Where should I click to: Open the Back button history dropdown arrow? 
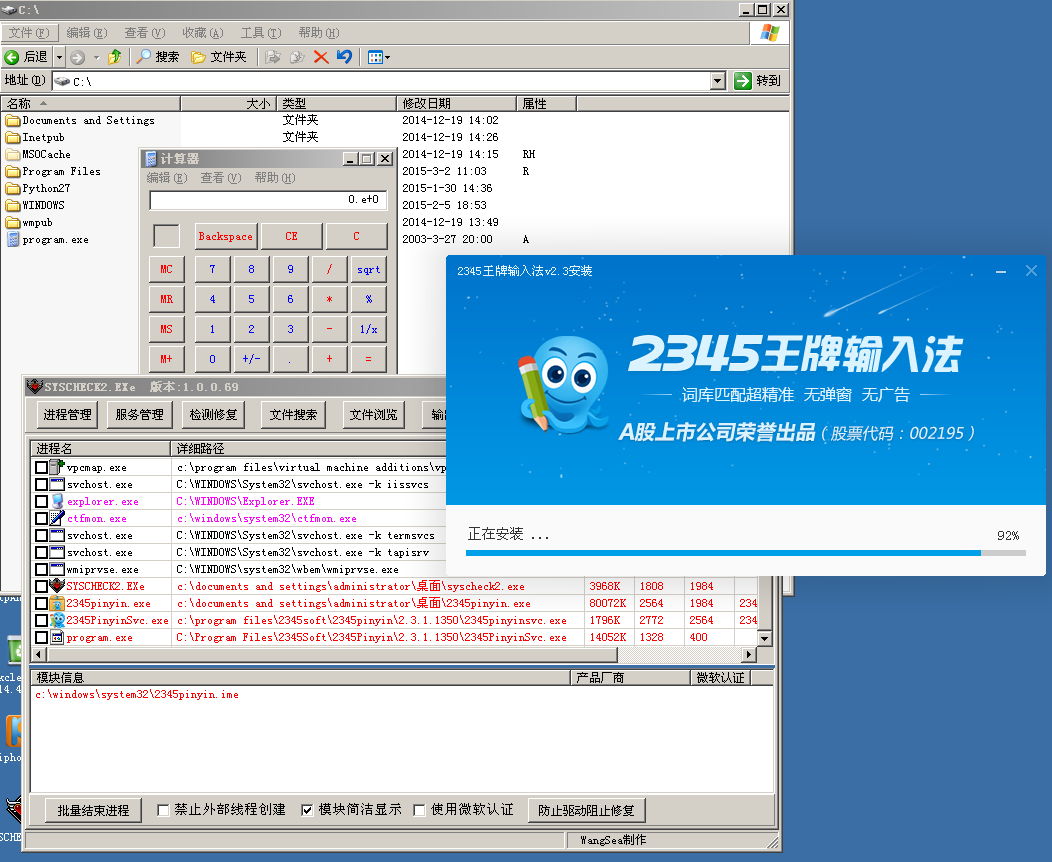point(59,58)
